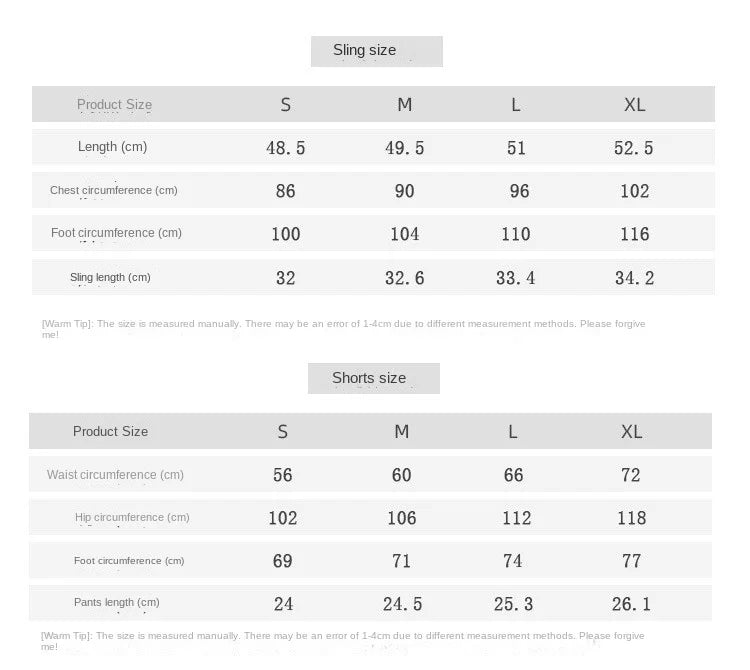Click the Shorts size heading label
750x670 pixels.
click(x=369, y=378)
